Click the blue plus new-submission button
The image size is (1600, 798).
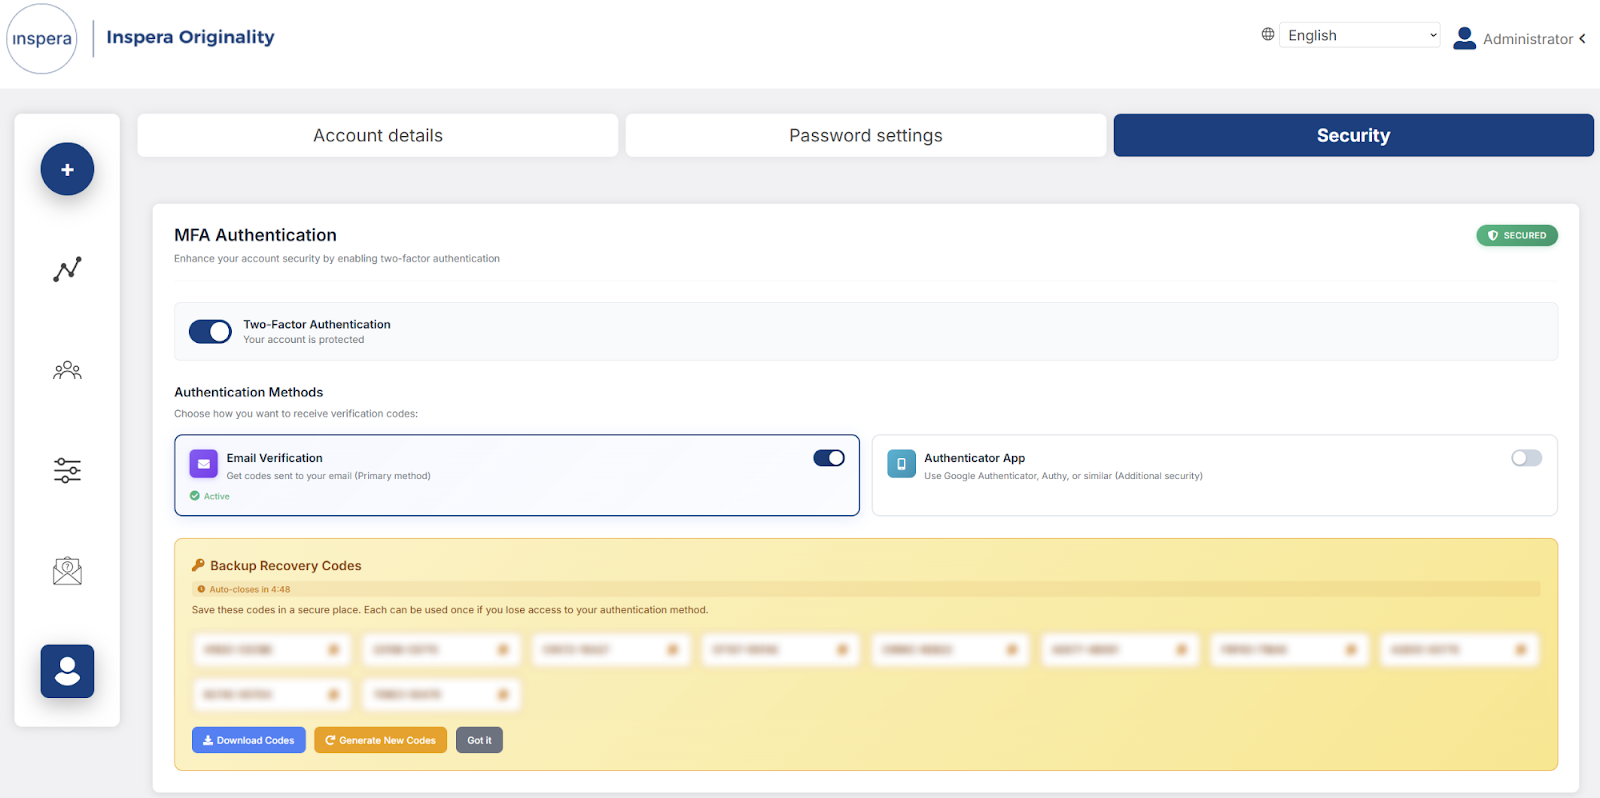click(x=67, y=169)
